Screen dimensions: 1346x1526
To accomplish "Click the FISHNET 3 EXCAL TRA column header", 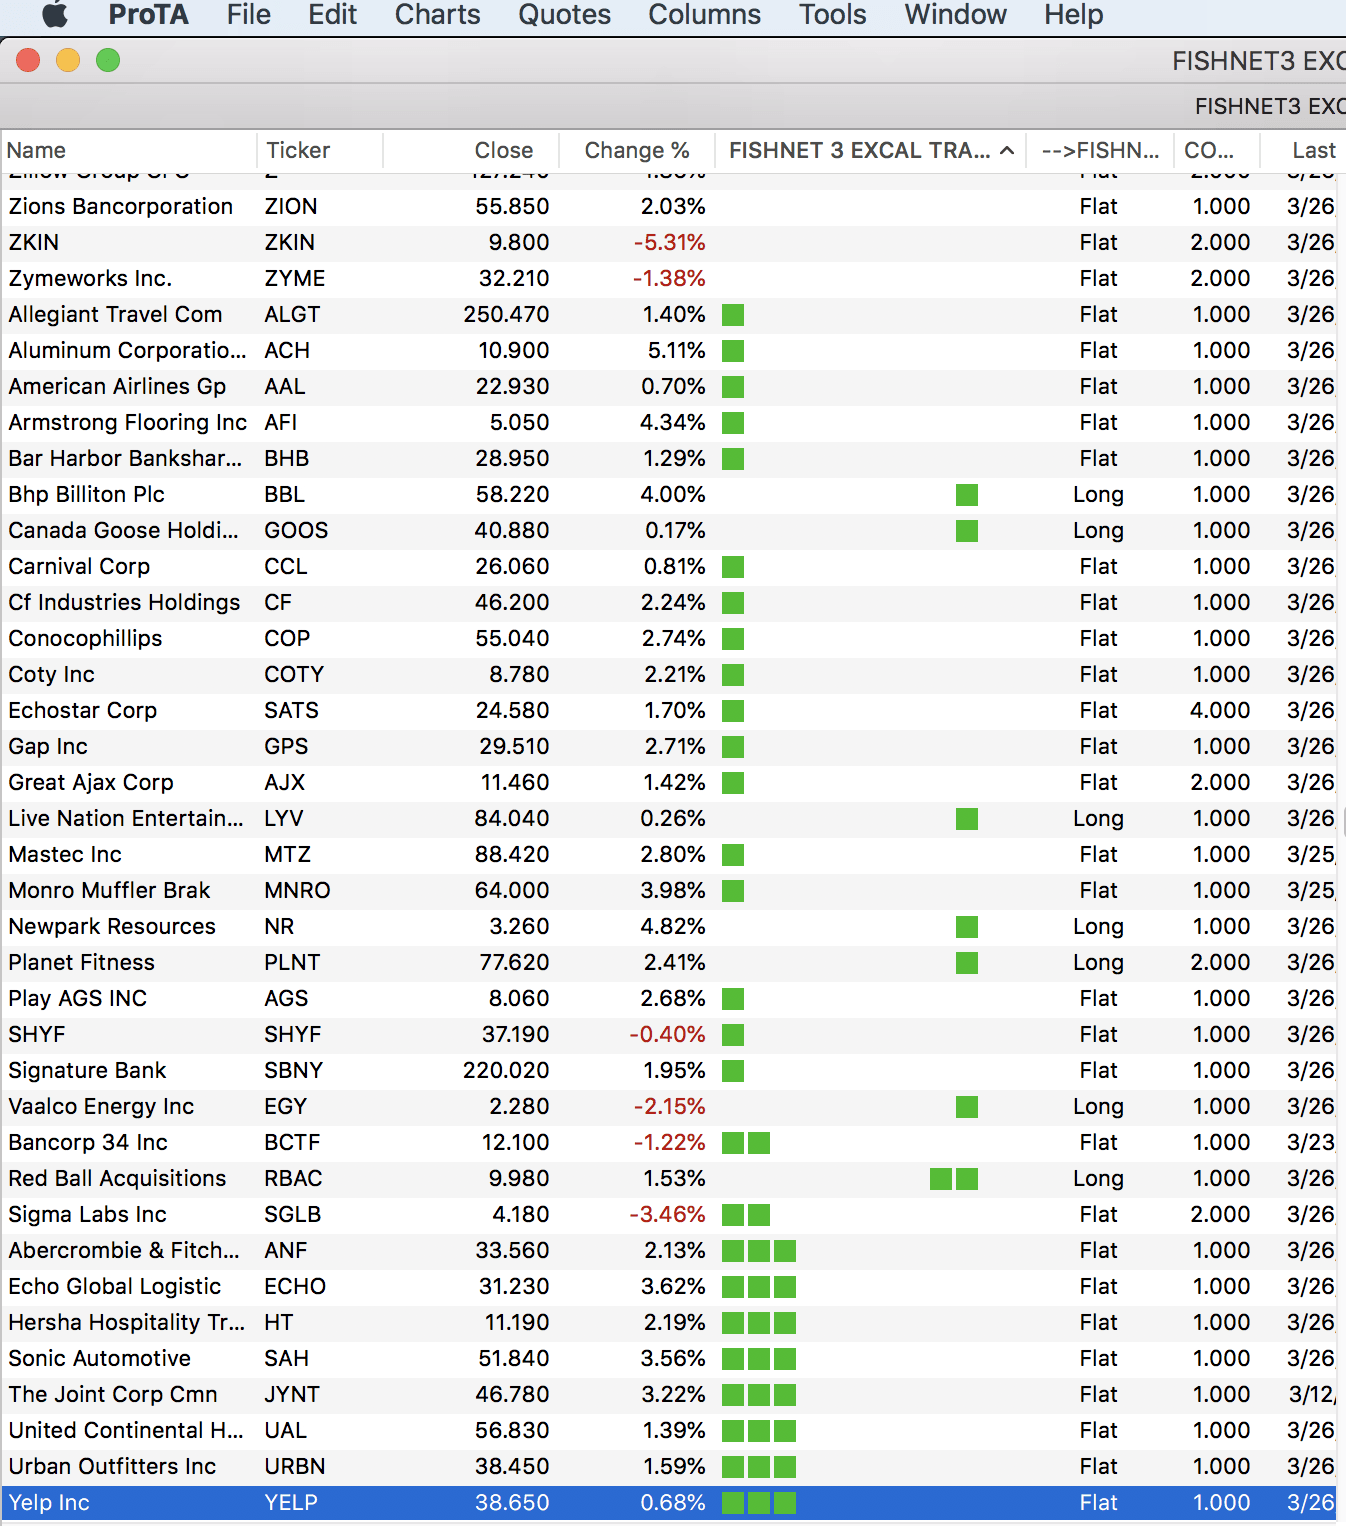I will click(x=871, y=151).
